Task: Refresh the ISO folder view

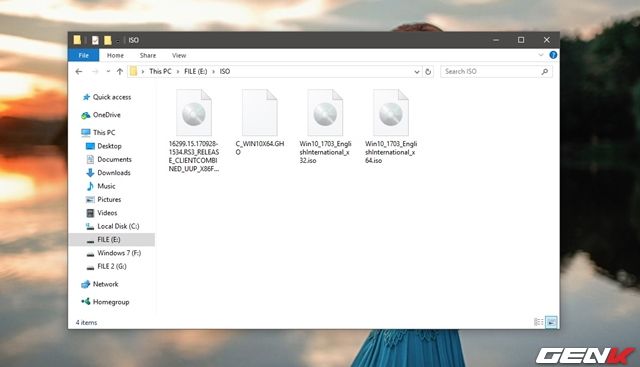Action: [x=428, y=72]
